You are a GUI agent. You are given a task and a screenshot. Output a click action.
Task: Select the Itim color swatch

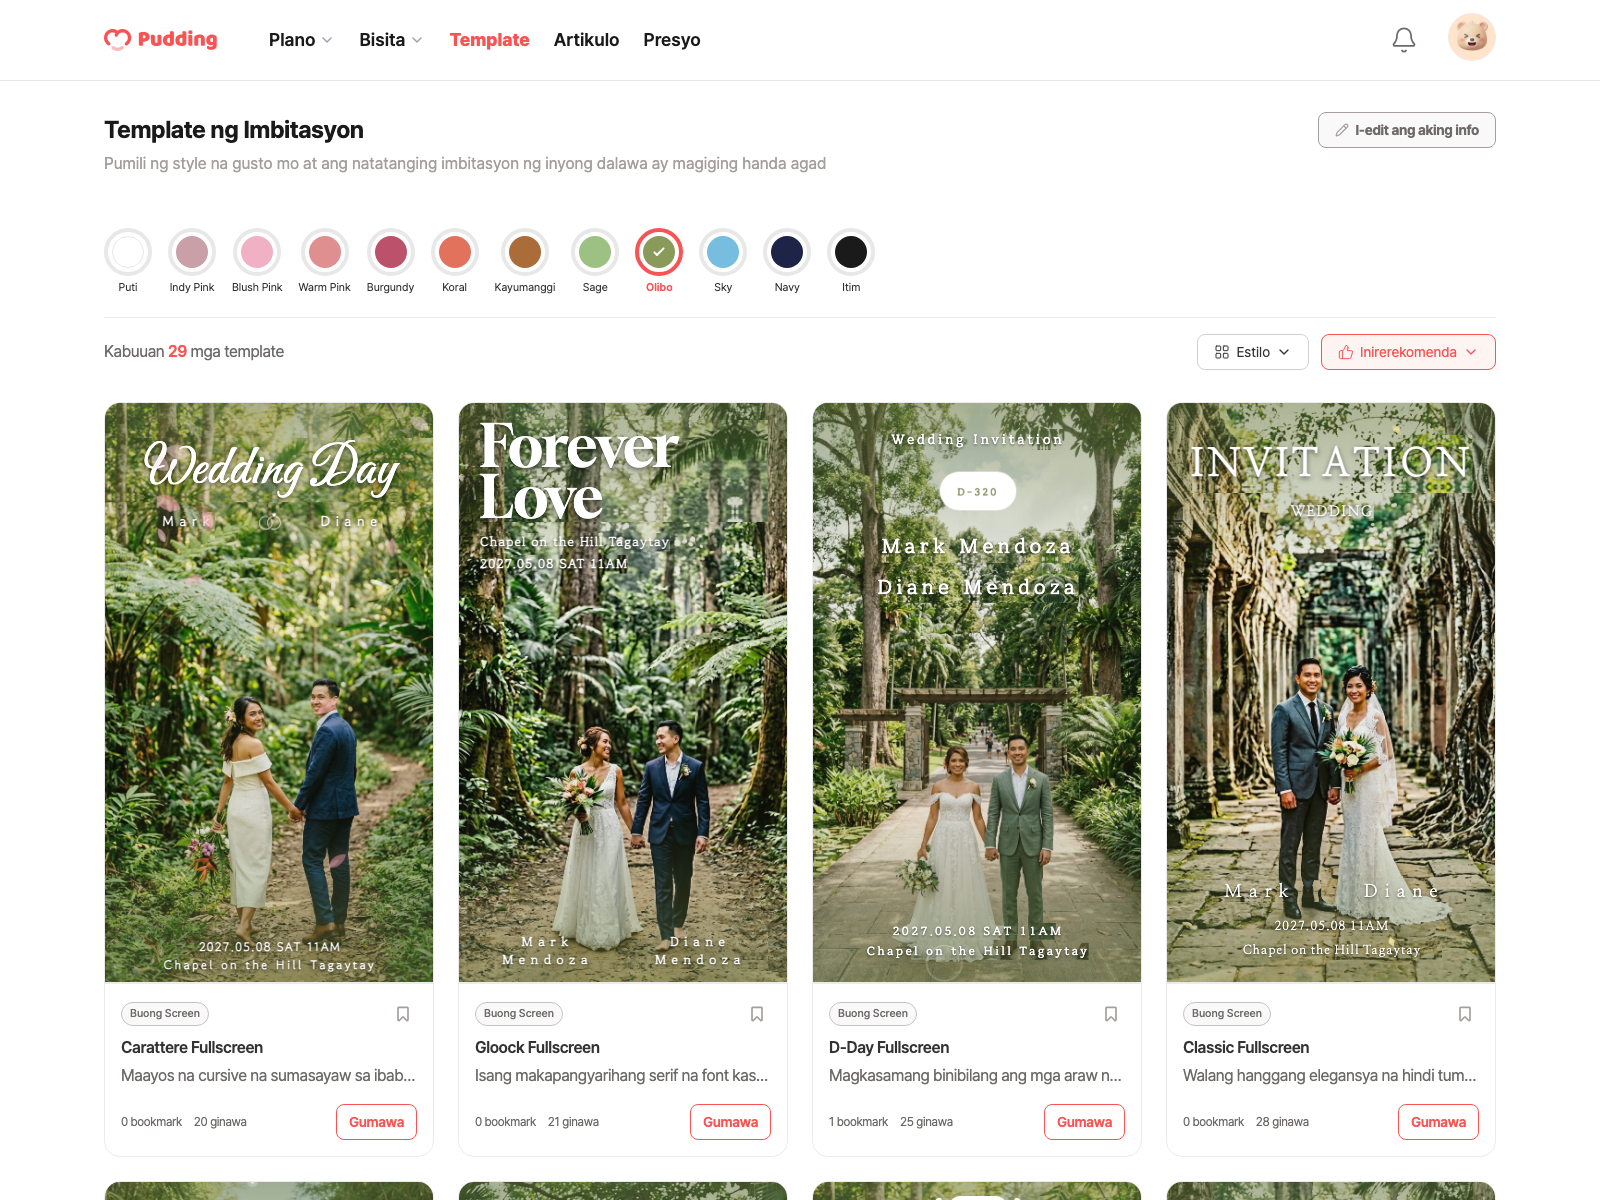click(x=851, y=252)
